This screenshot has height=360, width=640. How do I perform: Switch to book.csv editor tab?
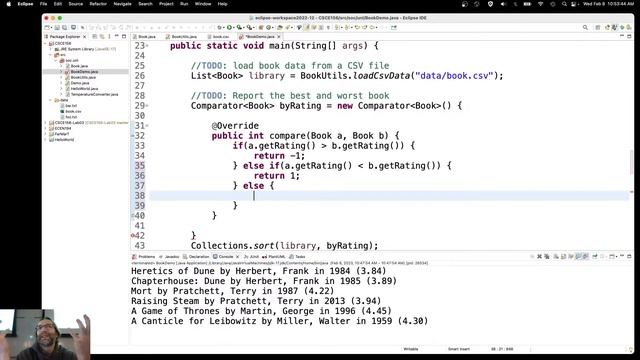tap(218, 37)
